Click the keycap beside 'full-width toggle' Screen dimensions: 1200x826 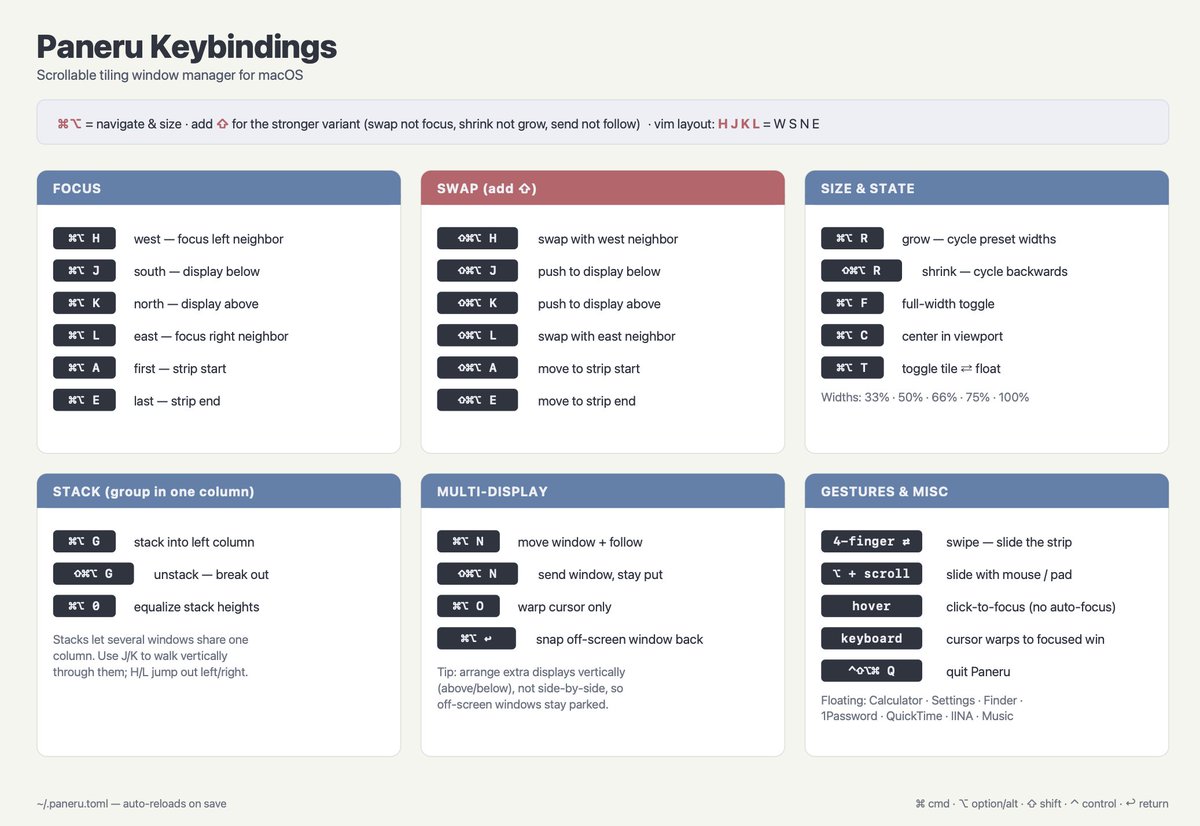pyautogui.click(x=852, y=303)
